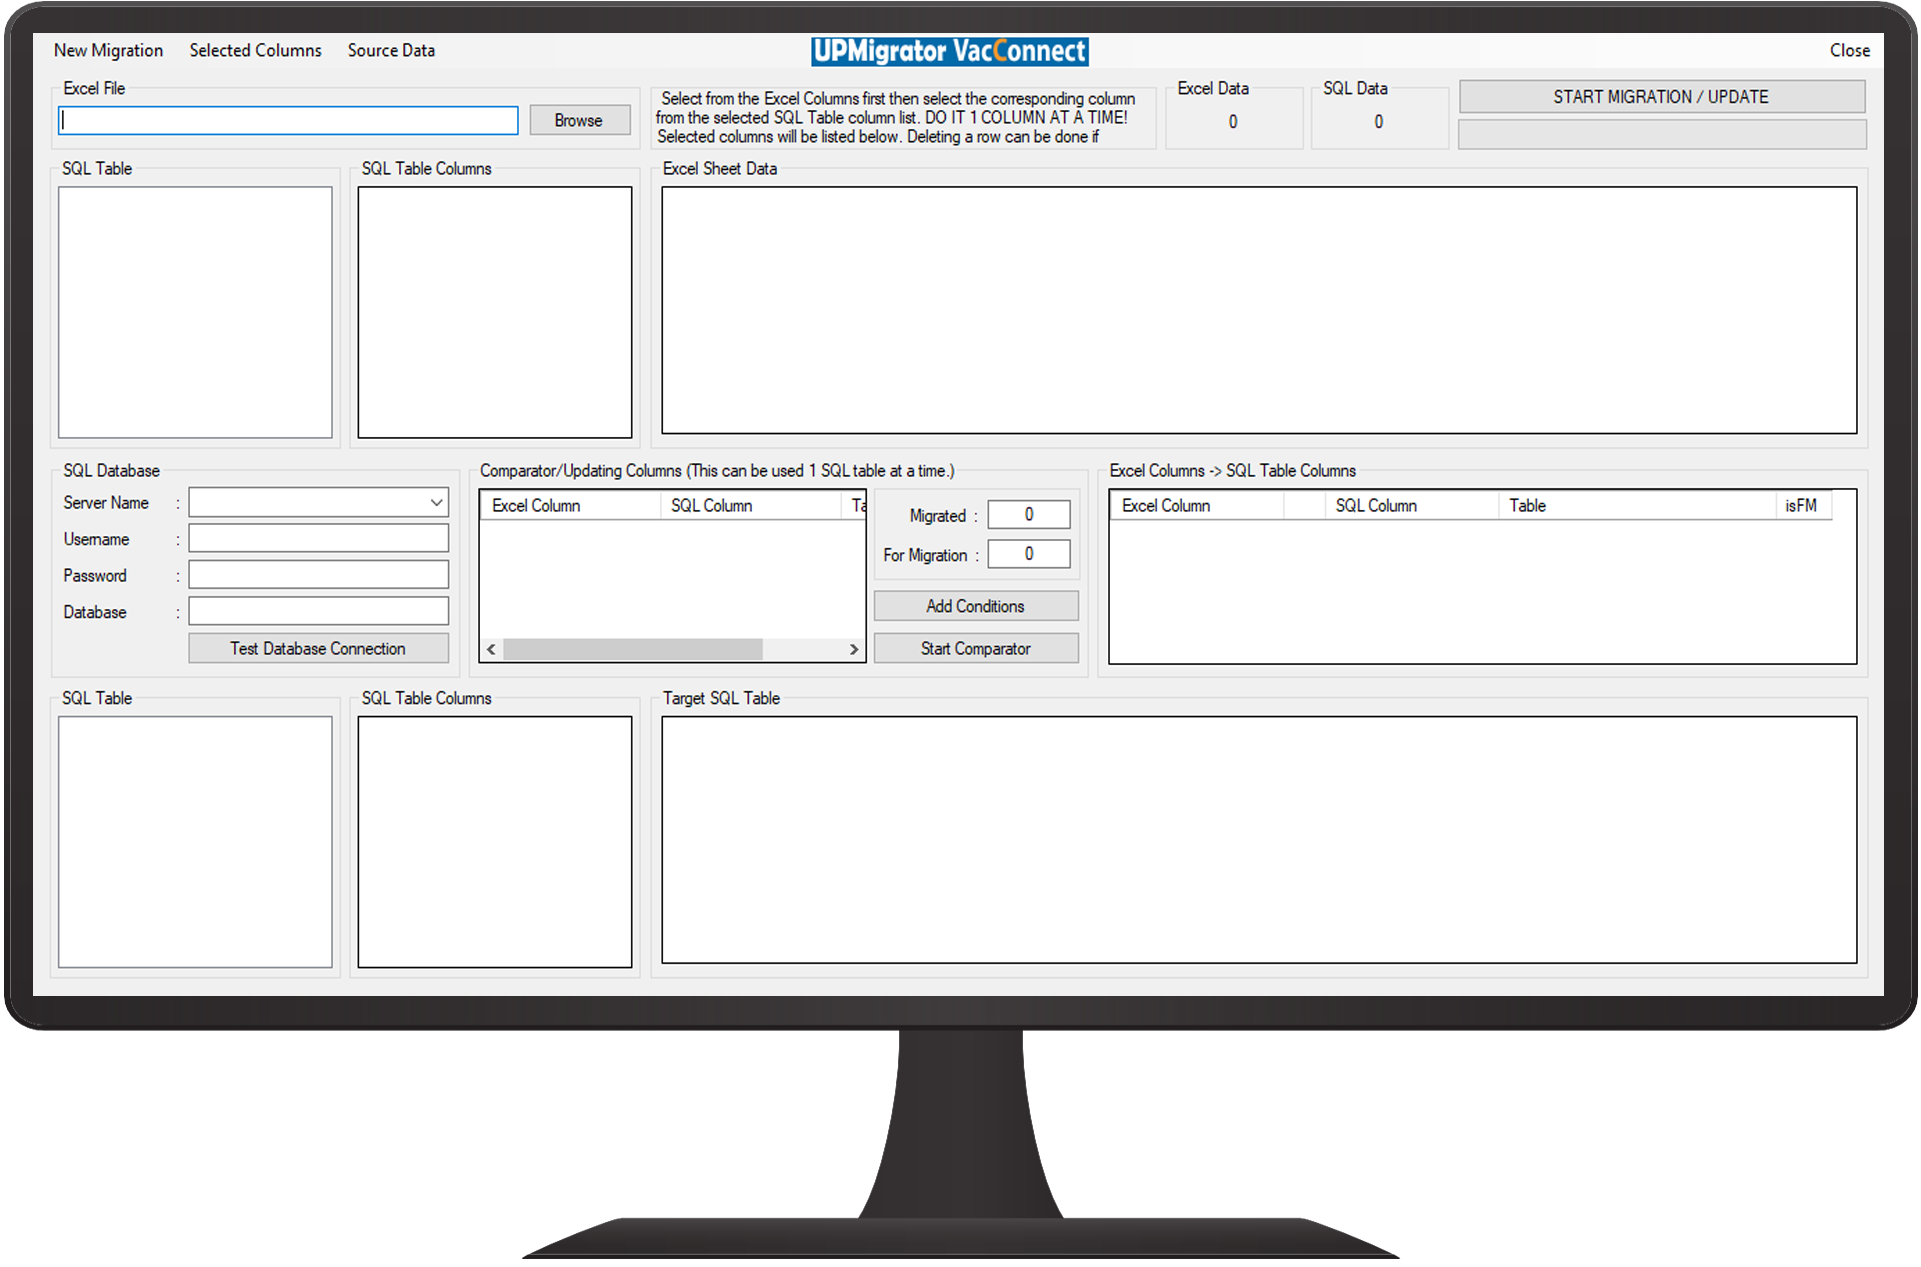Click the isFM column header
Screen dimensions: 1921x1267
pos(1802,505)
